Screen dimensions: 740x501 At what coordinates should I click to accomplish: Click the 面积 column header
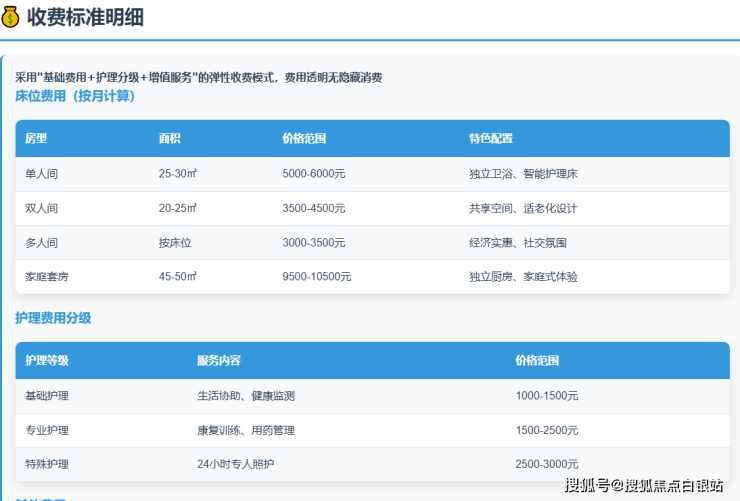point(169,138)
